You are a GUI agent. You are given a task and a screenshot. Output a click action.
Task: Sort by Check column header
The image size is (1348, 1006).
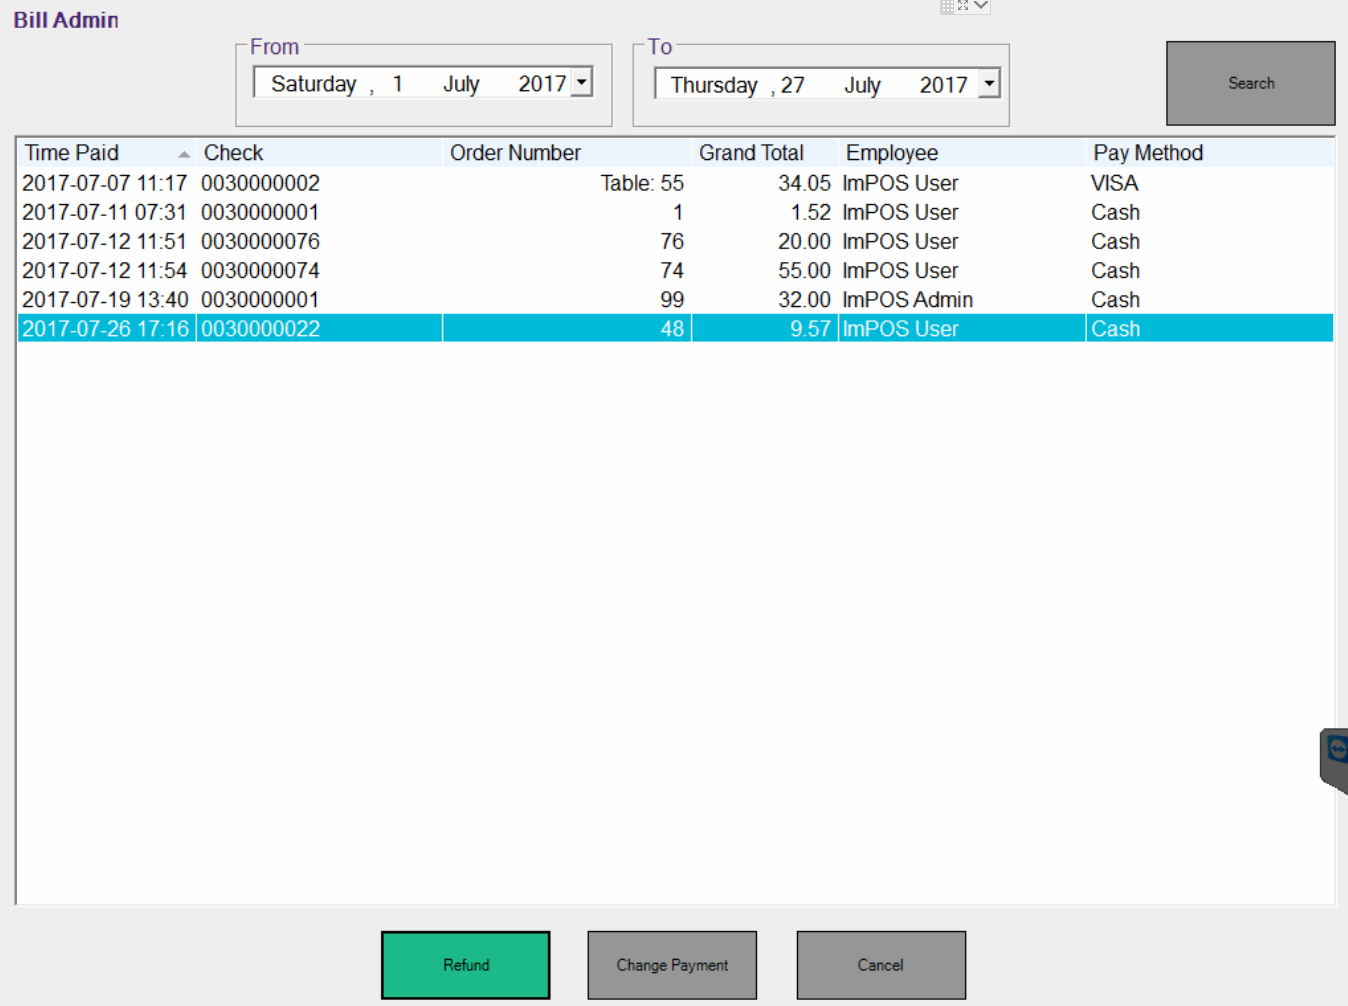[x=319, y=153]
